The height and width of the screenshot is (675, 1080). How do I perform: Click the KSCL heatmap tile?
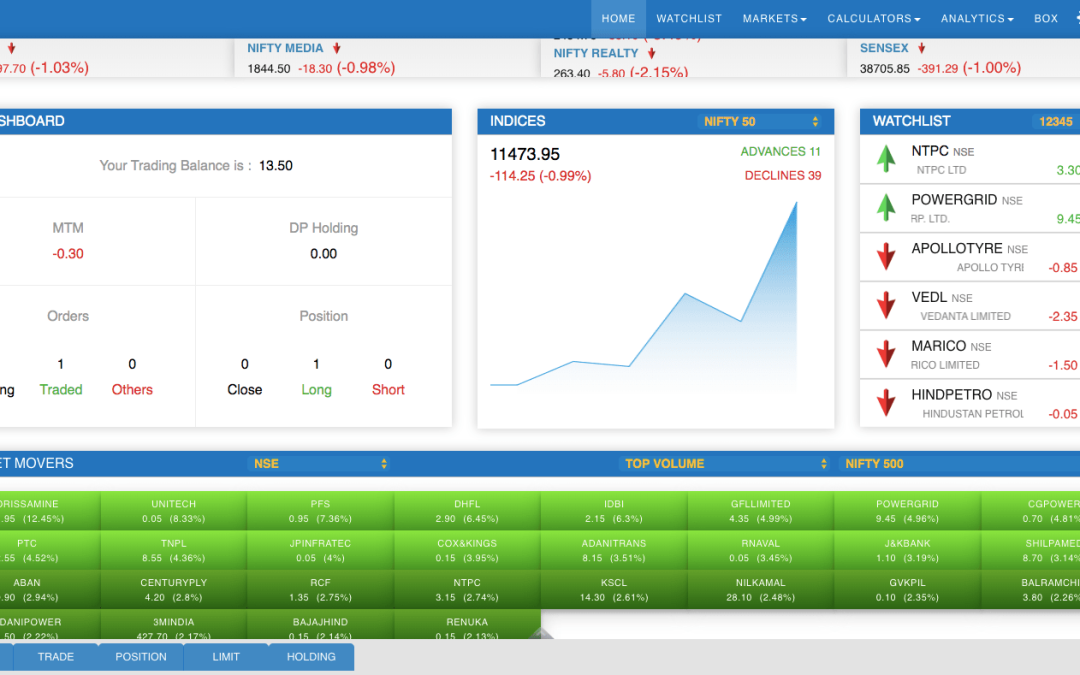tap(614, 590)
